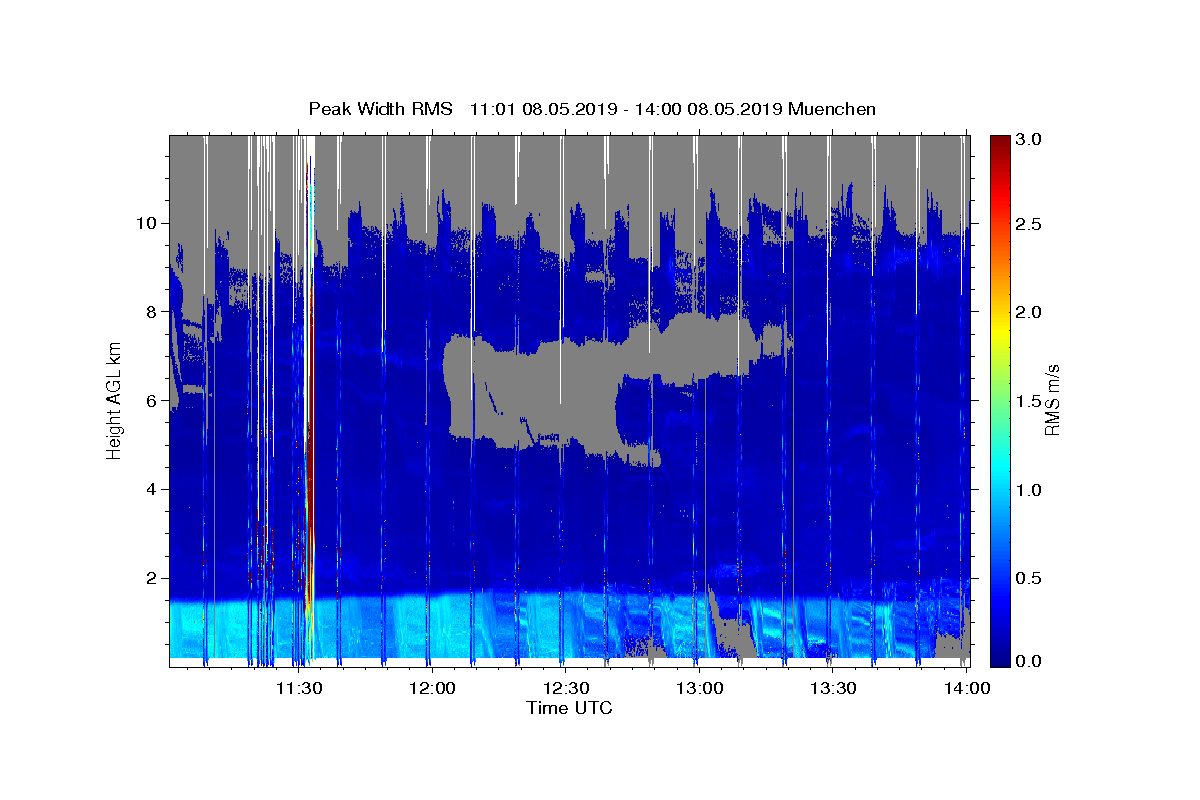The width and height of the screenshot is (1200, 800).
Task: Click the 12:30 time tick label
Action: pos(565,688)
